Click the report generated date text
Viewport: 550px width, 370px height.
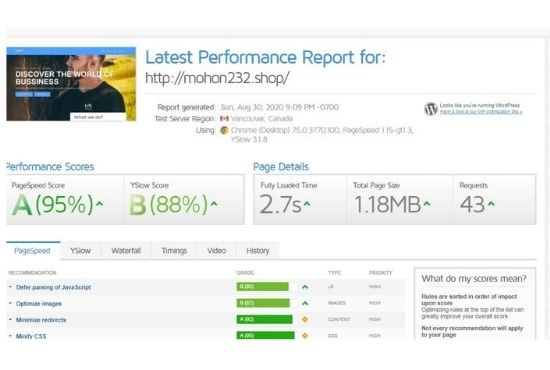tap(280, 107)
